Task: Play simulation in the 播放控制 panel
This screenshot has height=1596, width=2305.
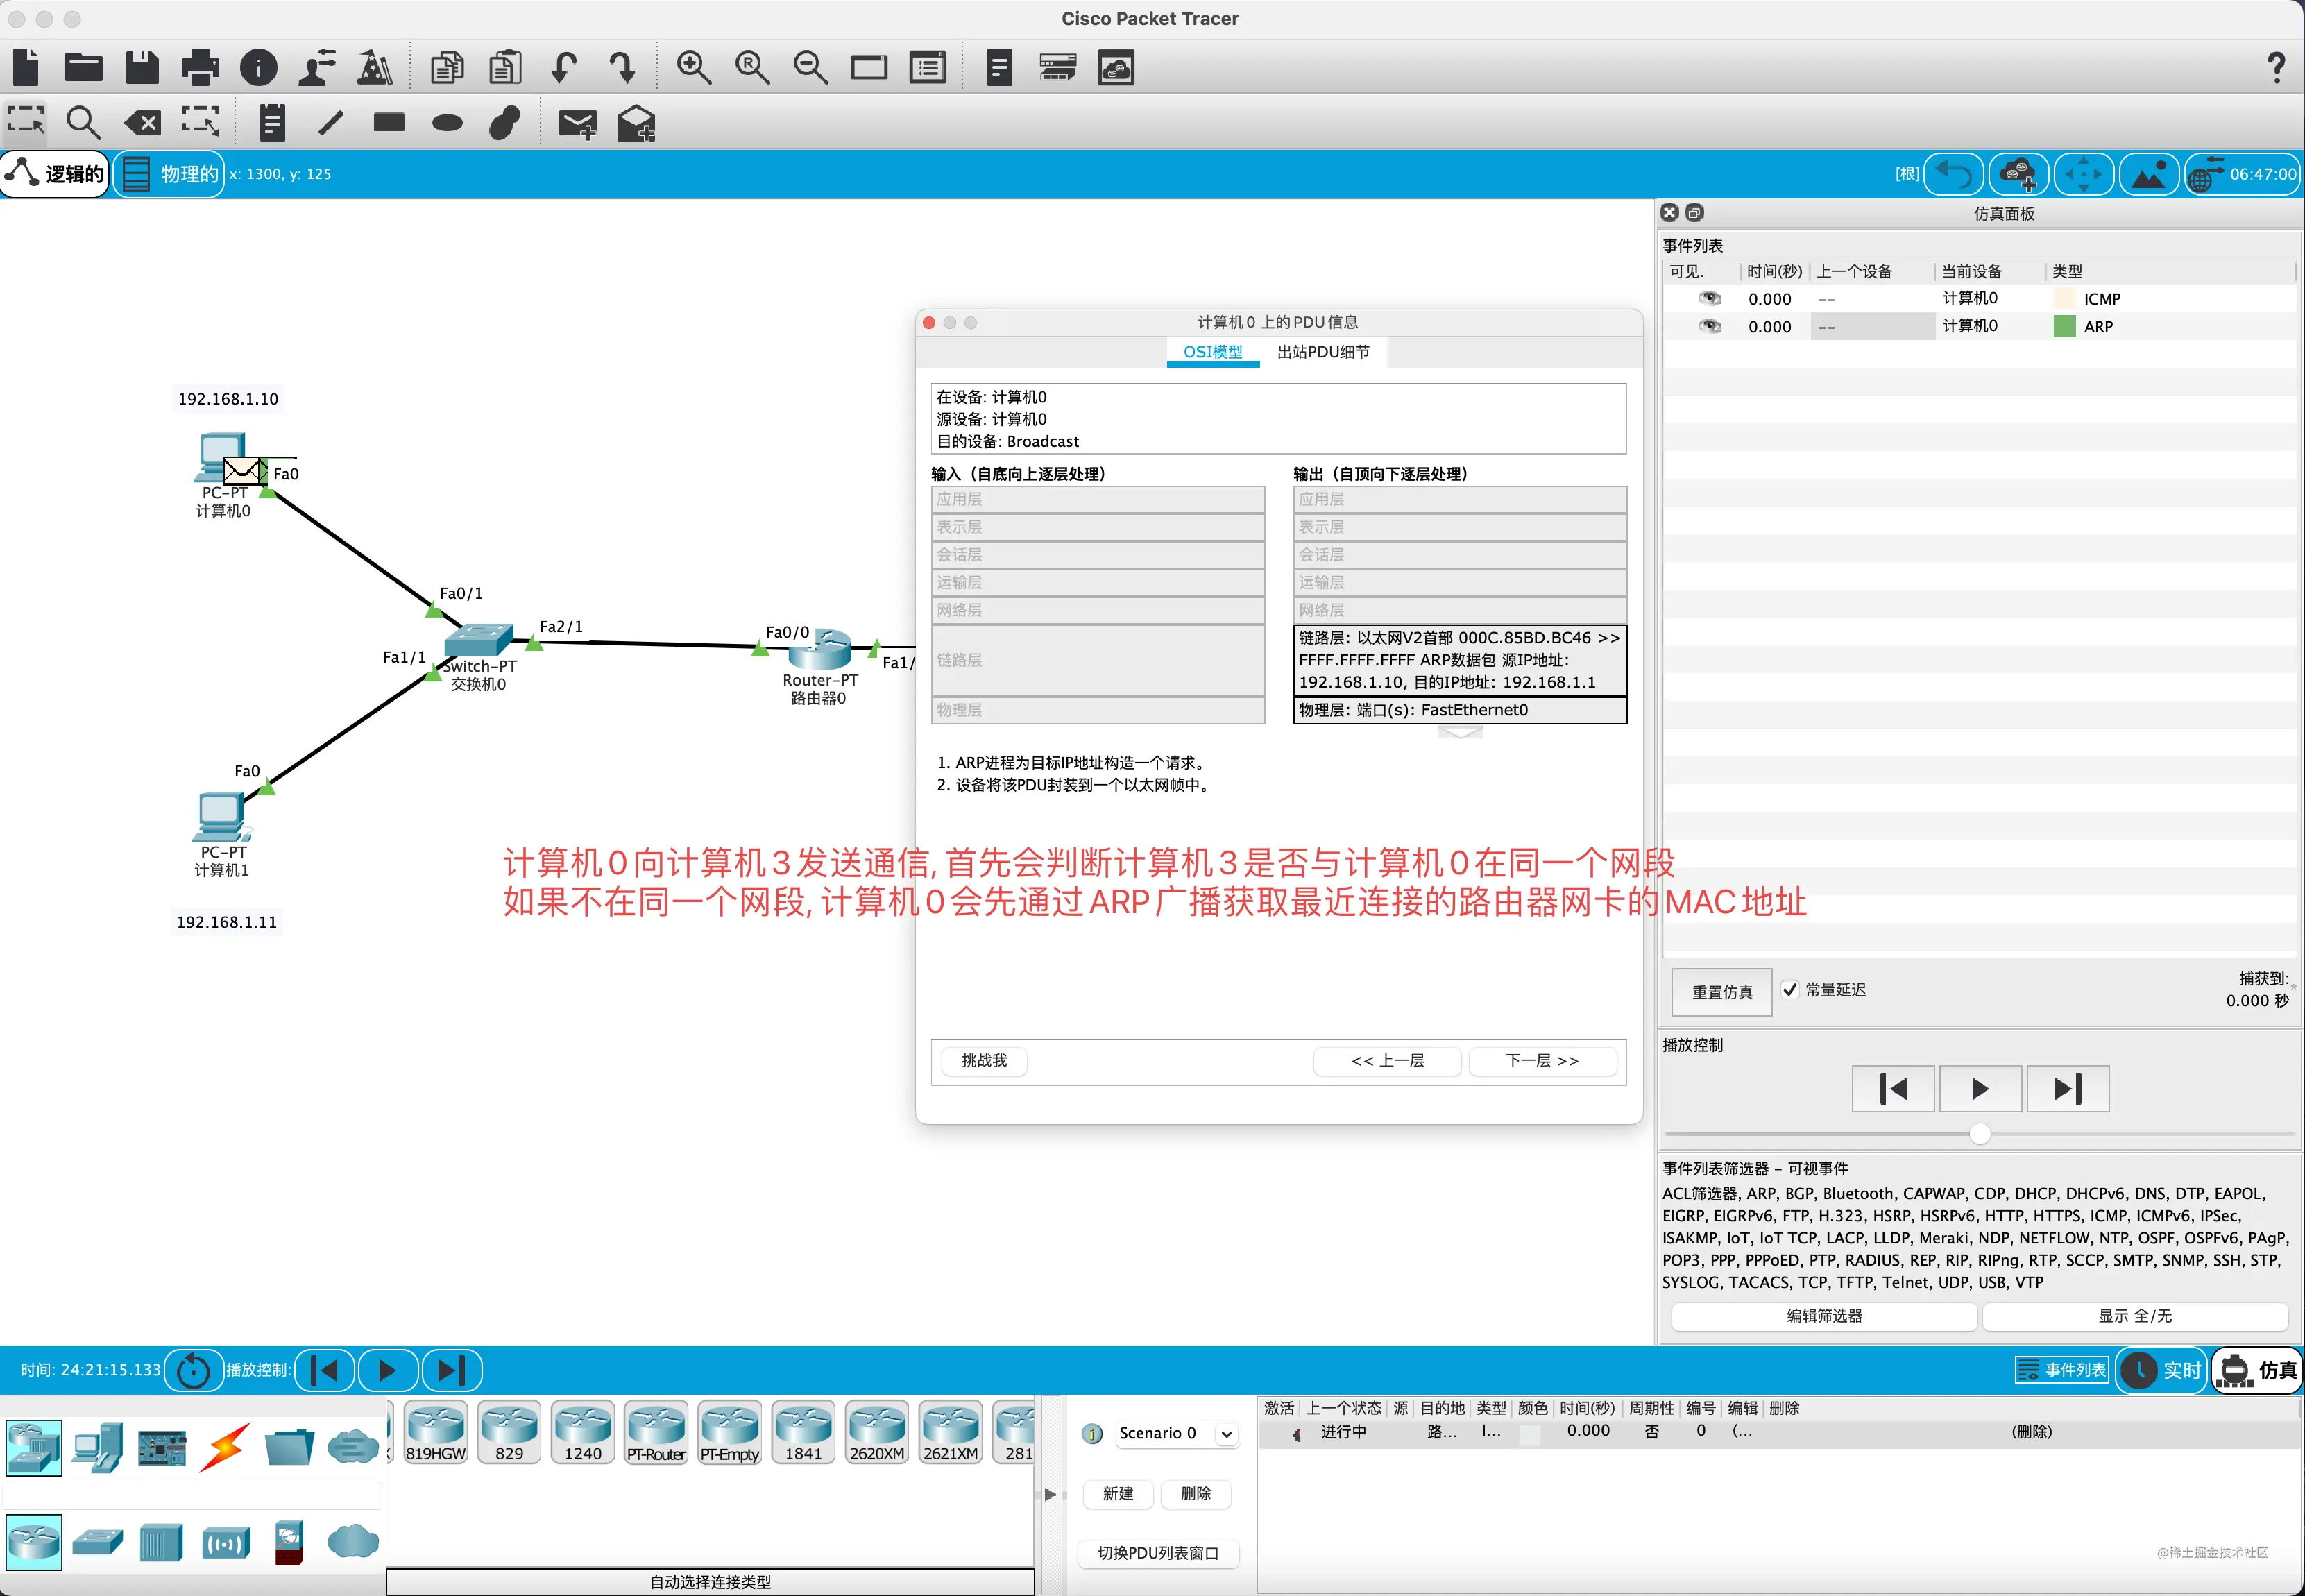Action: pos(1980,1089)
